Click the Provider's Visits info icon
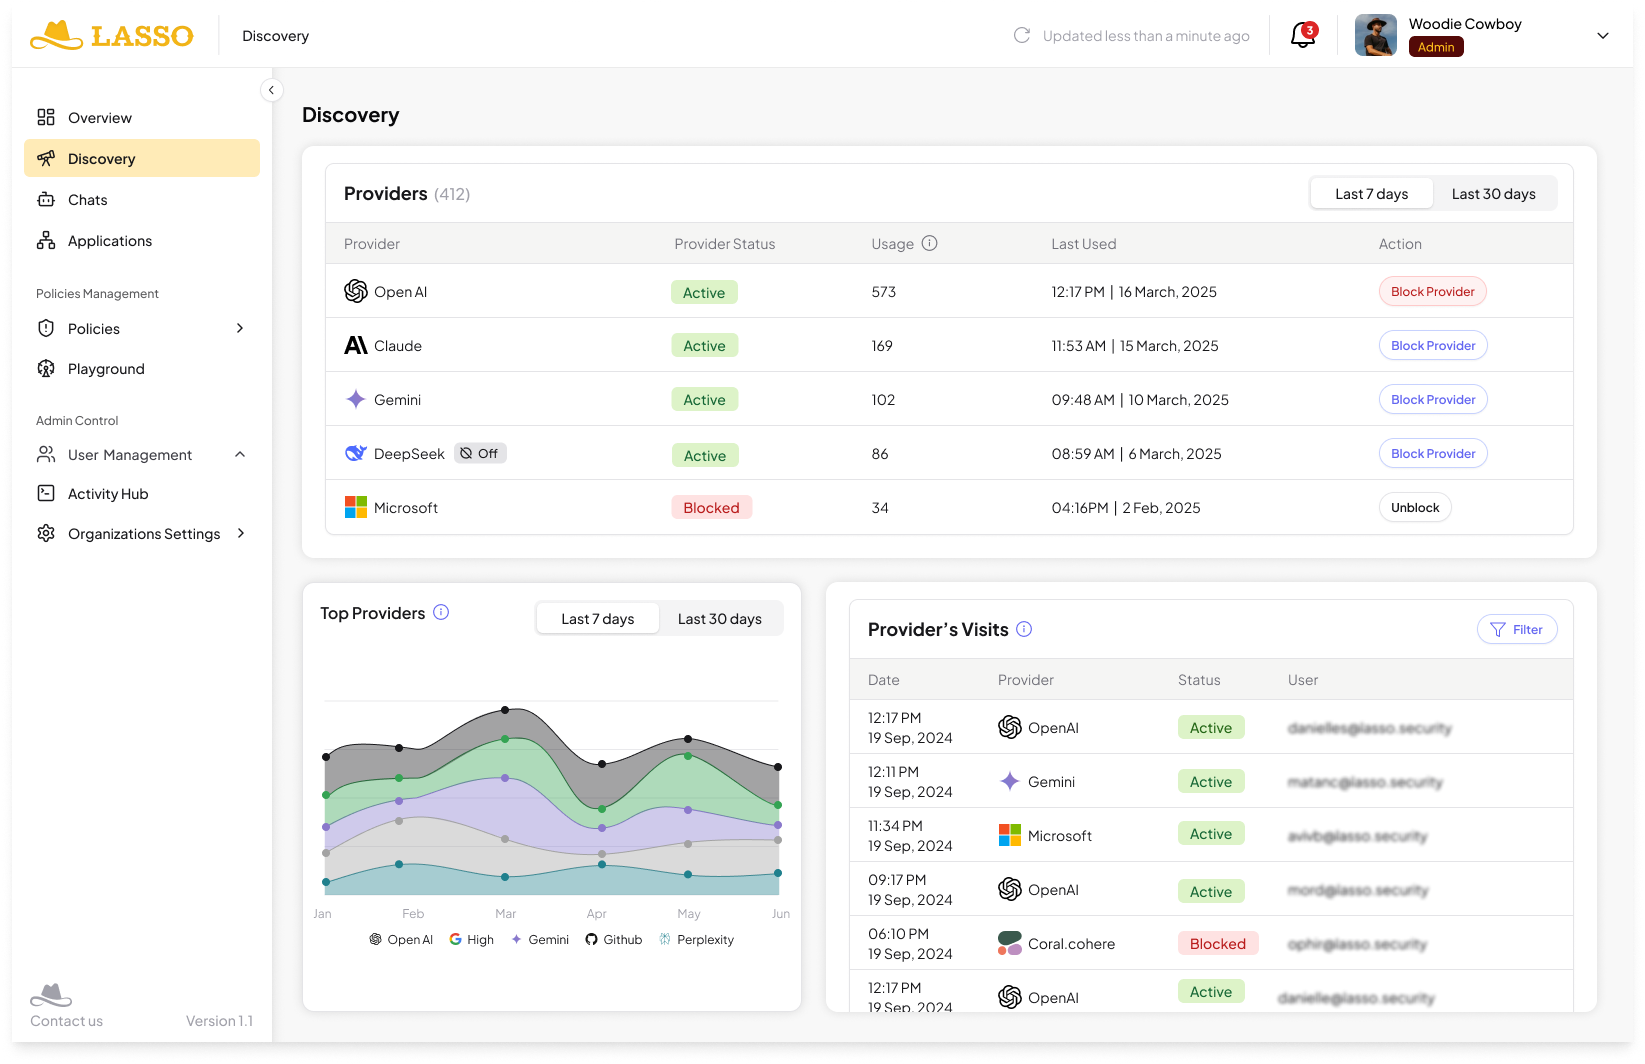Screen dimensions: 1645x1064 coord(1024,629)
